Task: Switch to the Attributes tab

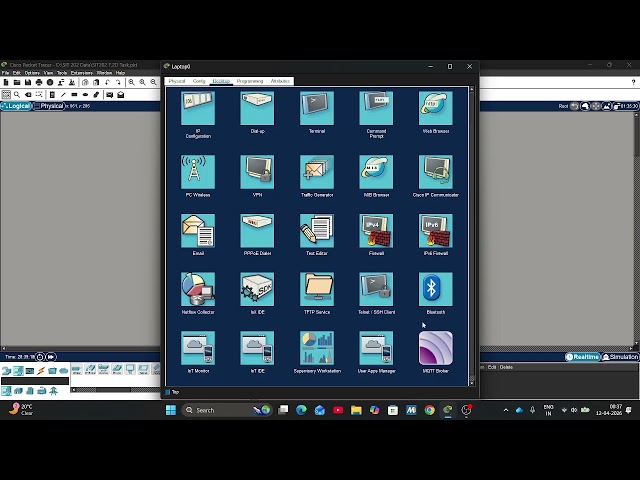Action: coord(280,81)
